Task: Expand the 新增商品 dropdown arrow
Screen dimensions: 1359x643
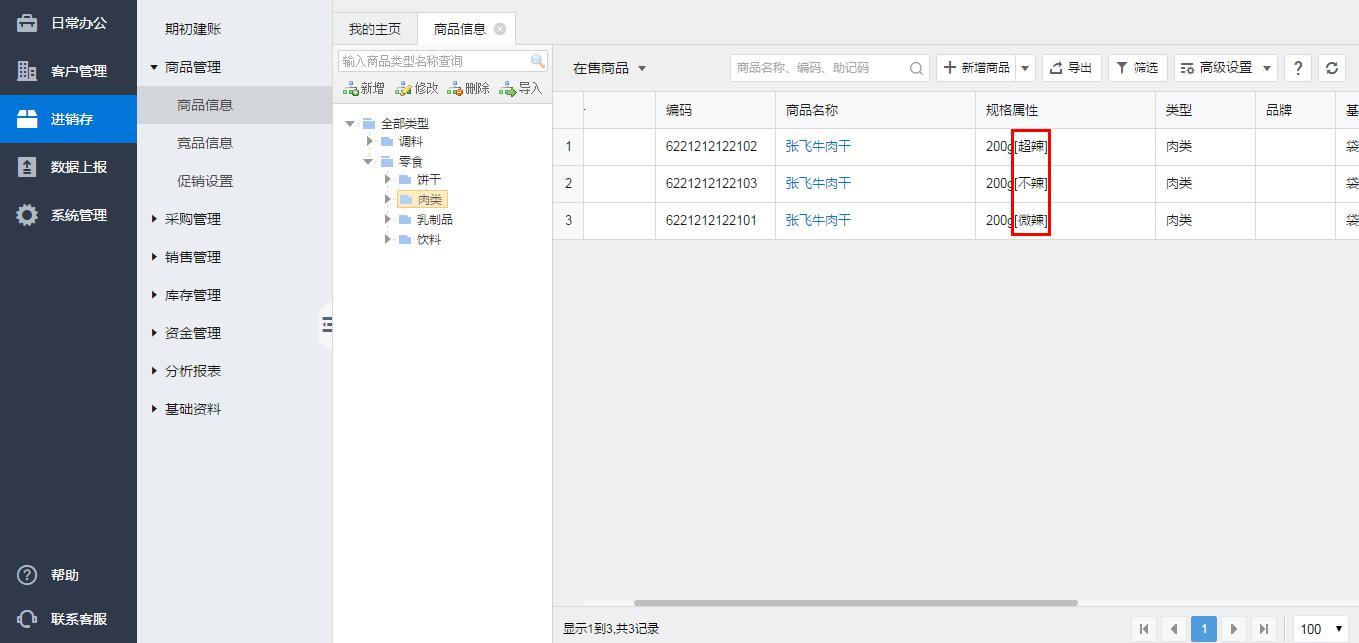Action: coord(1025,68)
